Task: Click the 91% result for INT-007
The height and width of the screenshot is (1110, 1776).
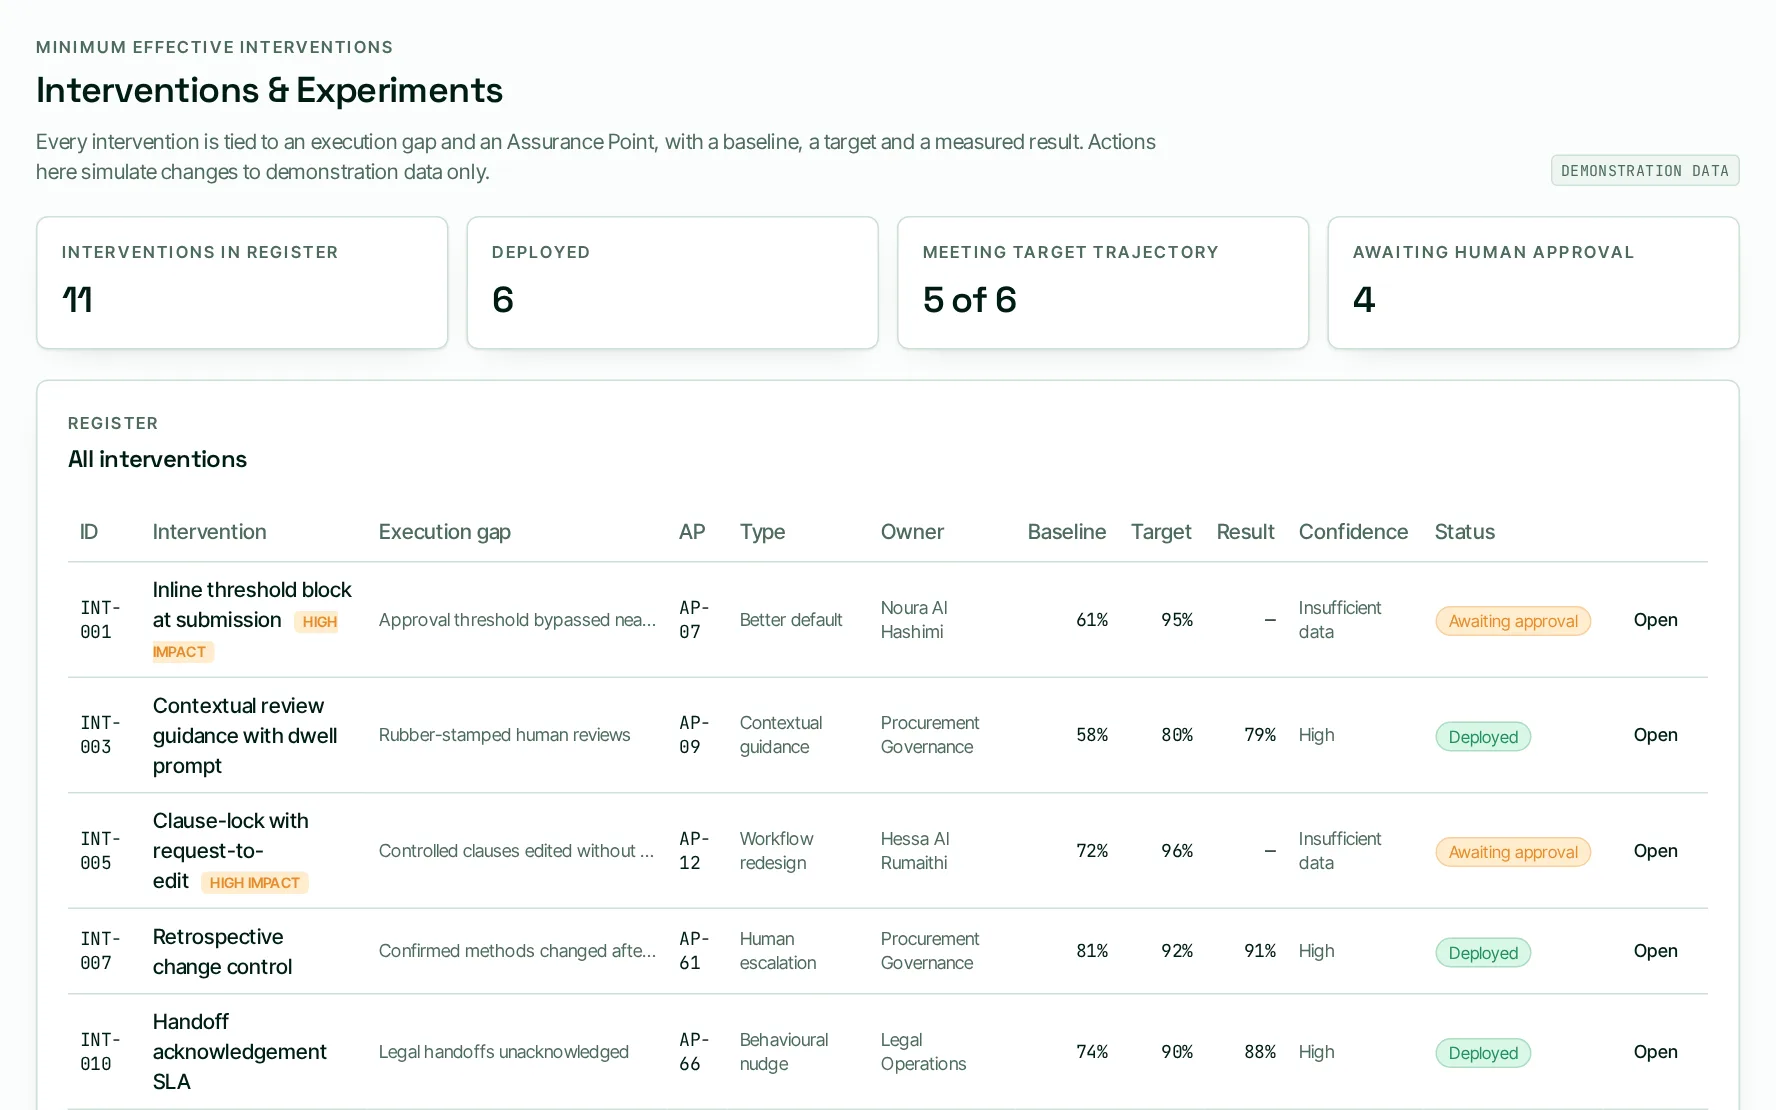Action: tap(1260, 951)
